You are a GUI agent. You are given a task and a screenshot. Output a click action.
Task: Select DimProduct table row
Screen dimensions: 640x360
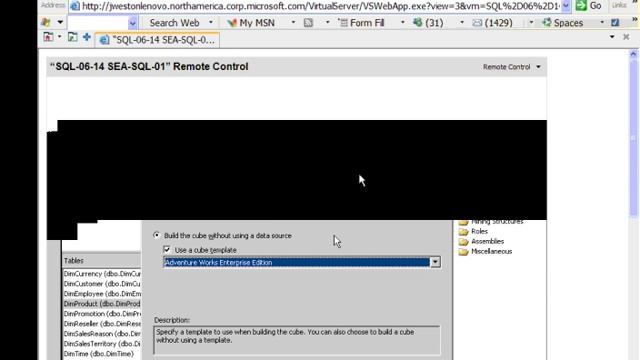tap(102, 304)
